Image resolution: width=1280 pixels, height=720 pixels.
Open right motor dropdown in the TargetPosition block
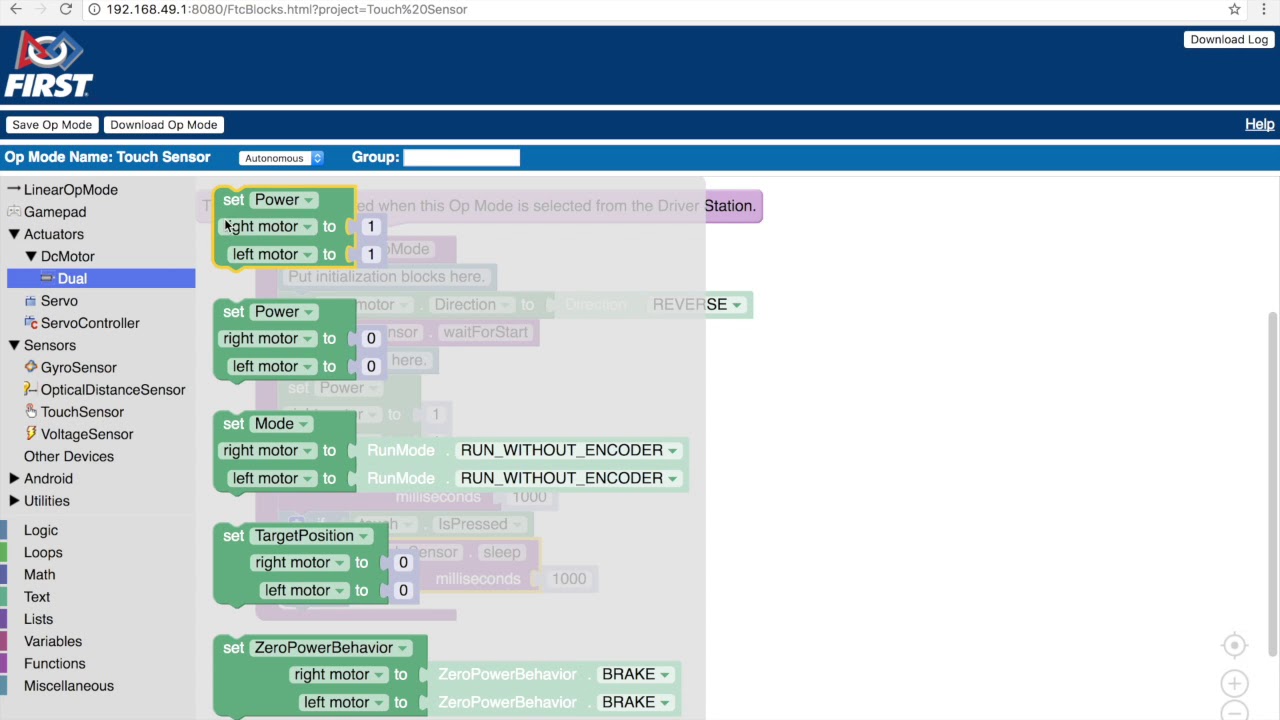(x=300, y=563)
